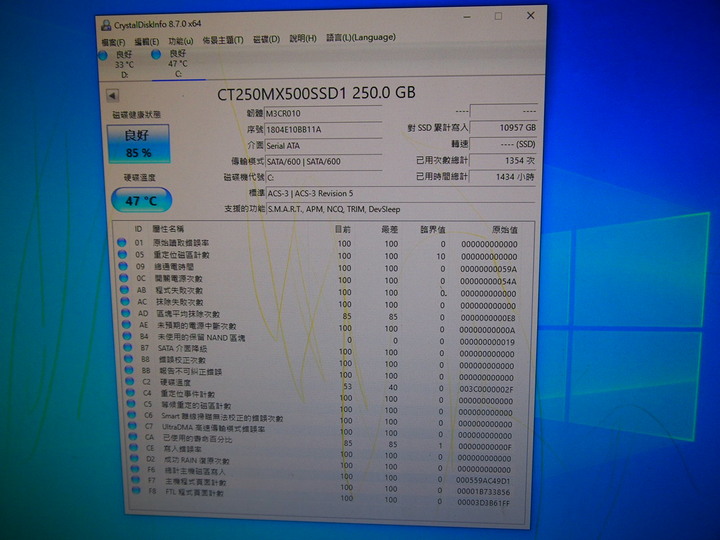
Task: Open the 佈景主題(T) menu
Action: [x=223, y=40]
